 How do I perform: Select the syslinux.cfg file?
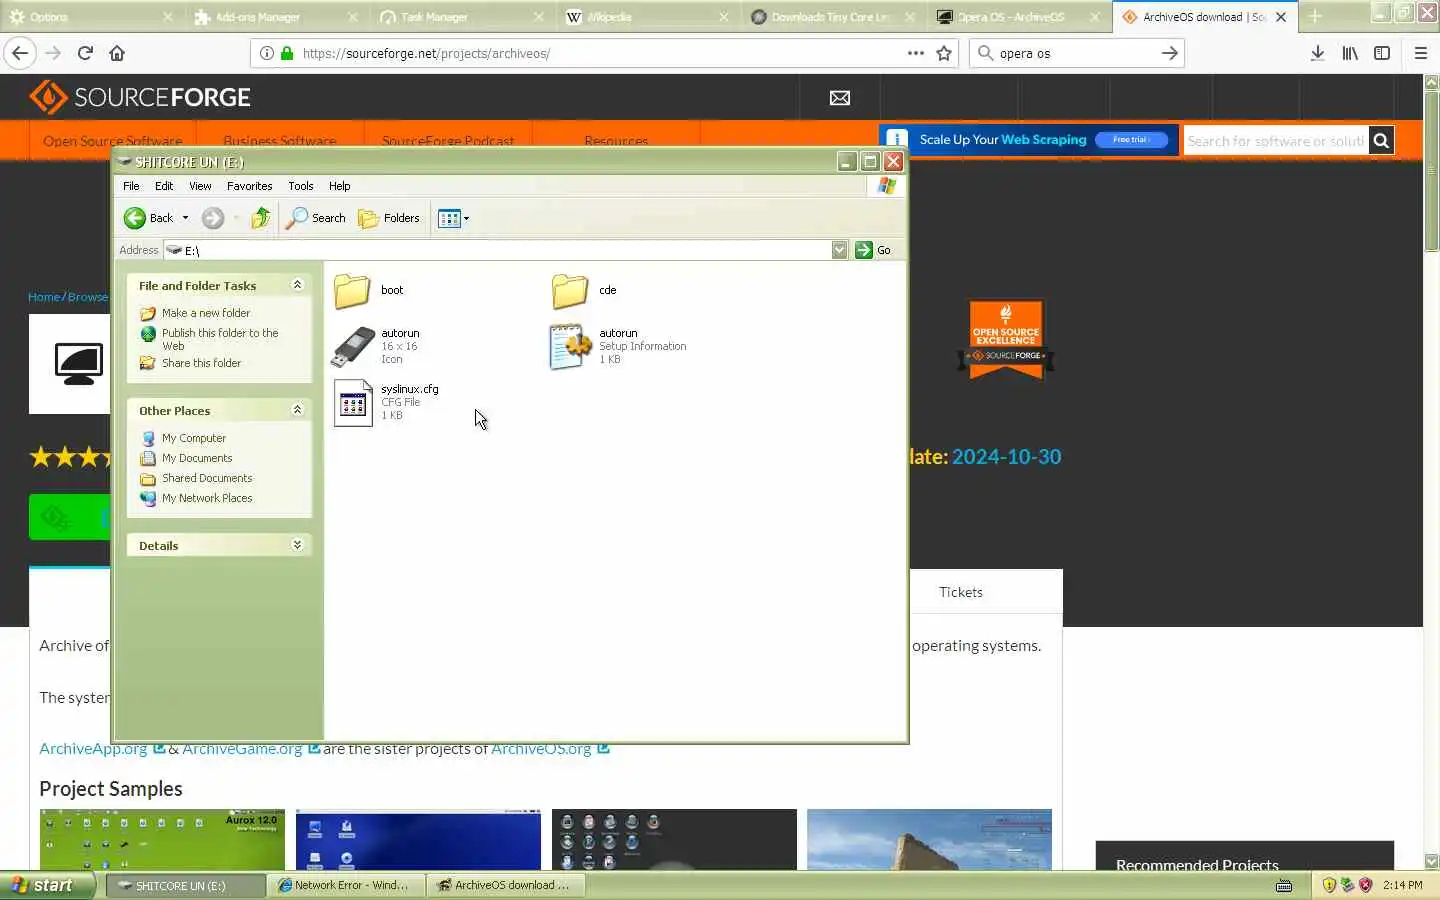pos(386,402)
